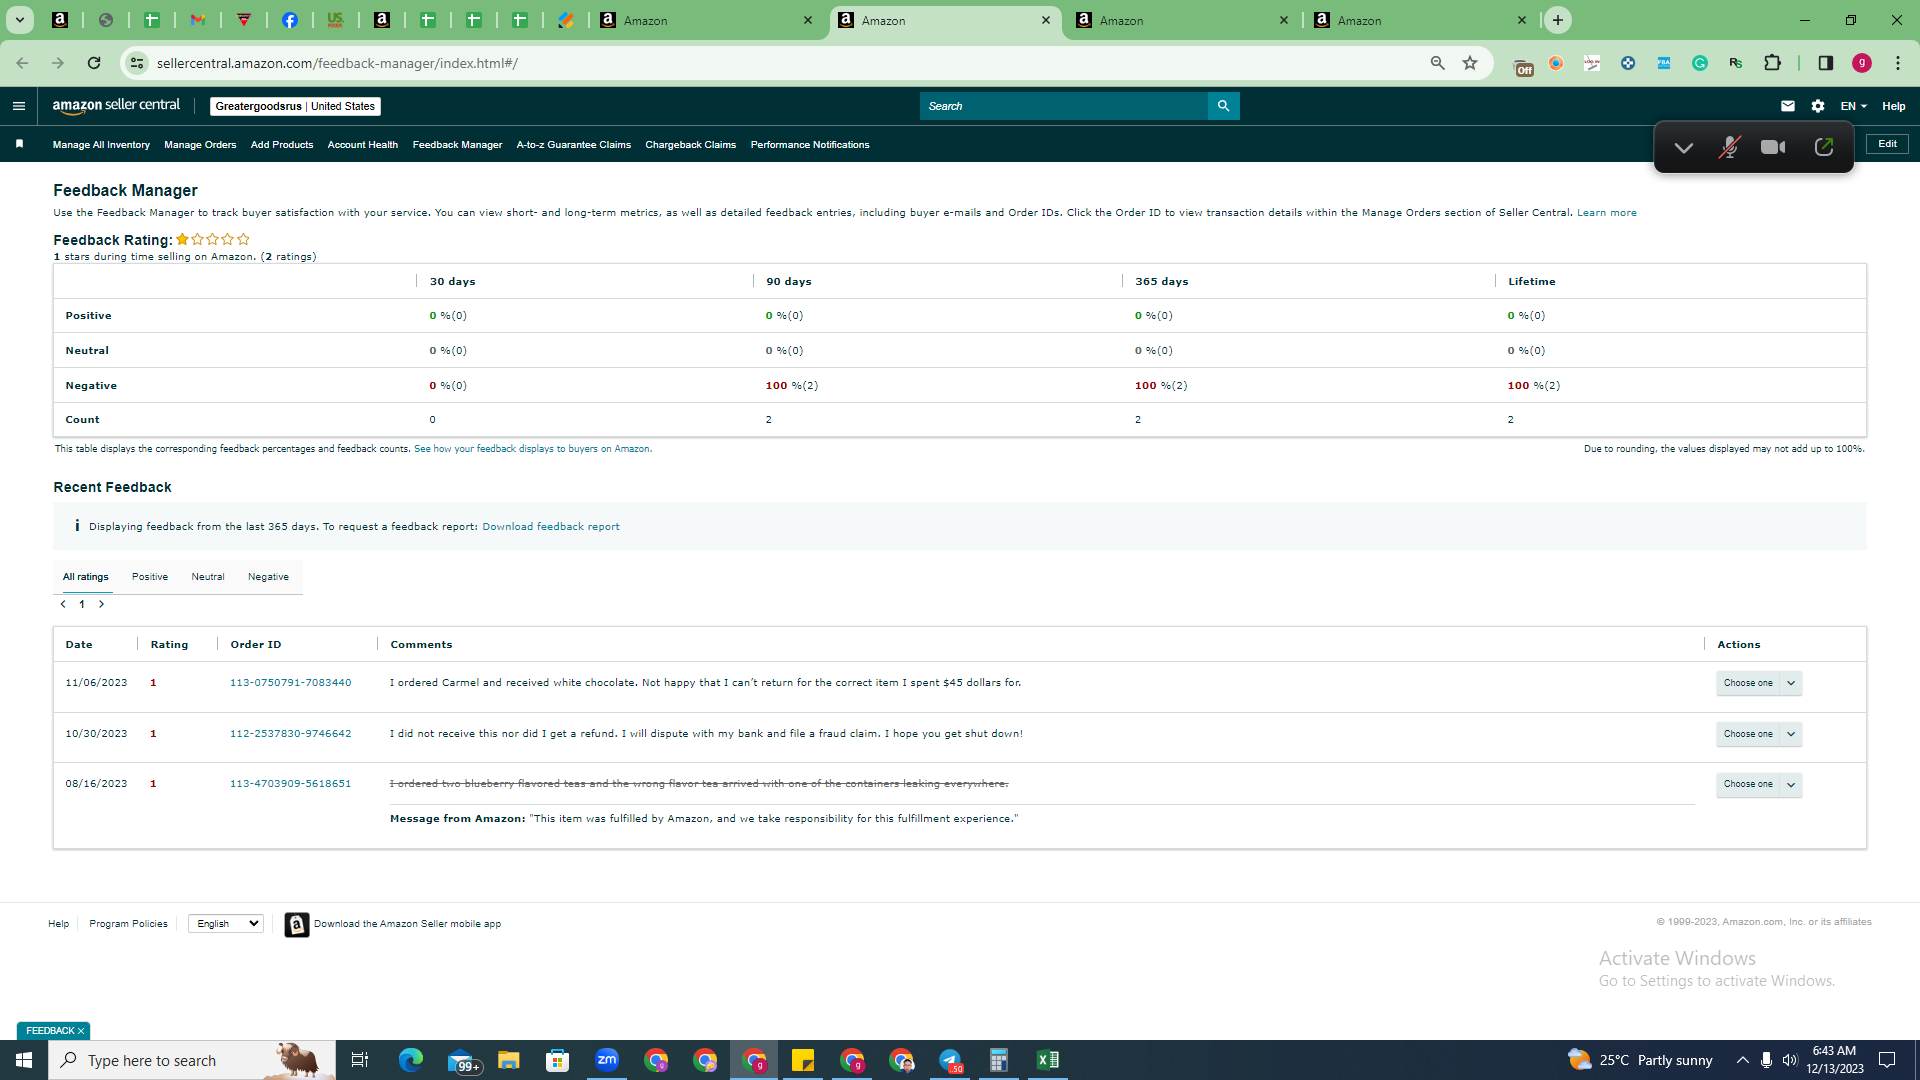Click the share screen icon in overlay

[1823, 147]
